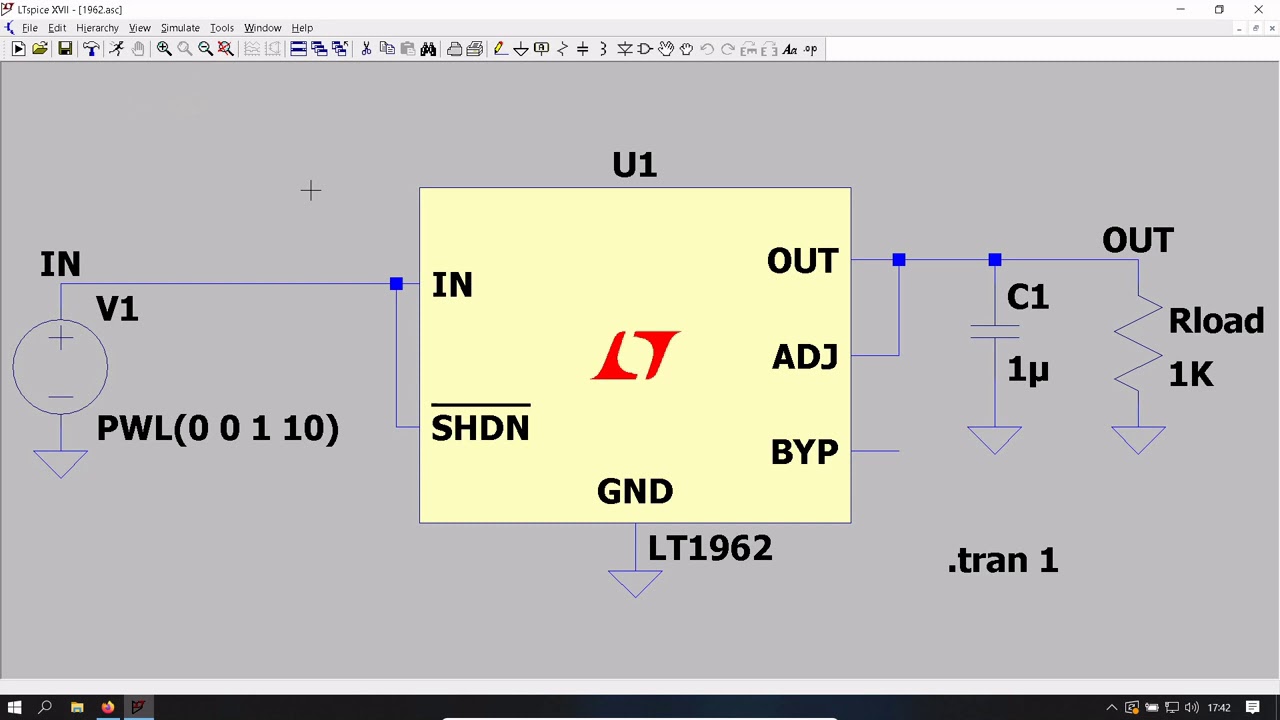Select the Label Net tool

tap(542, 49)
